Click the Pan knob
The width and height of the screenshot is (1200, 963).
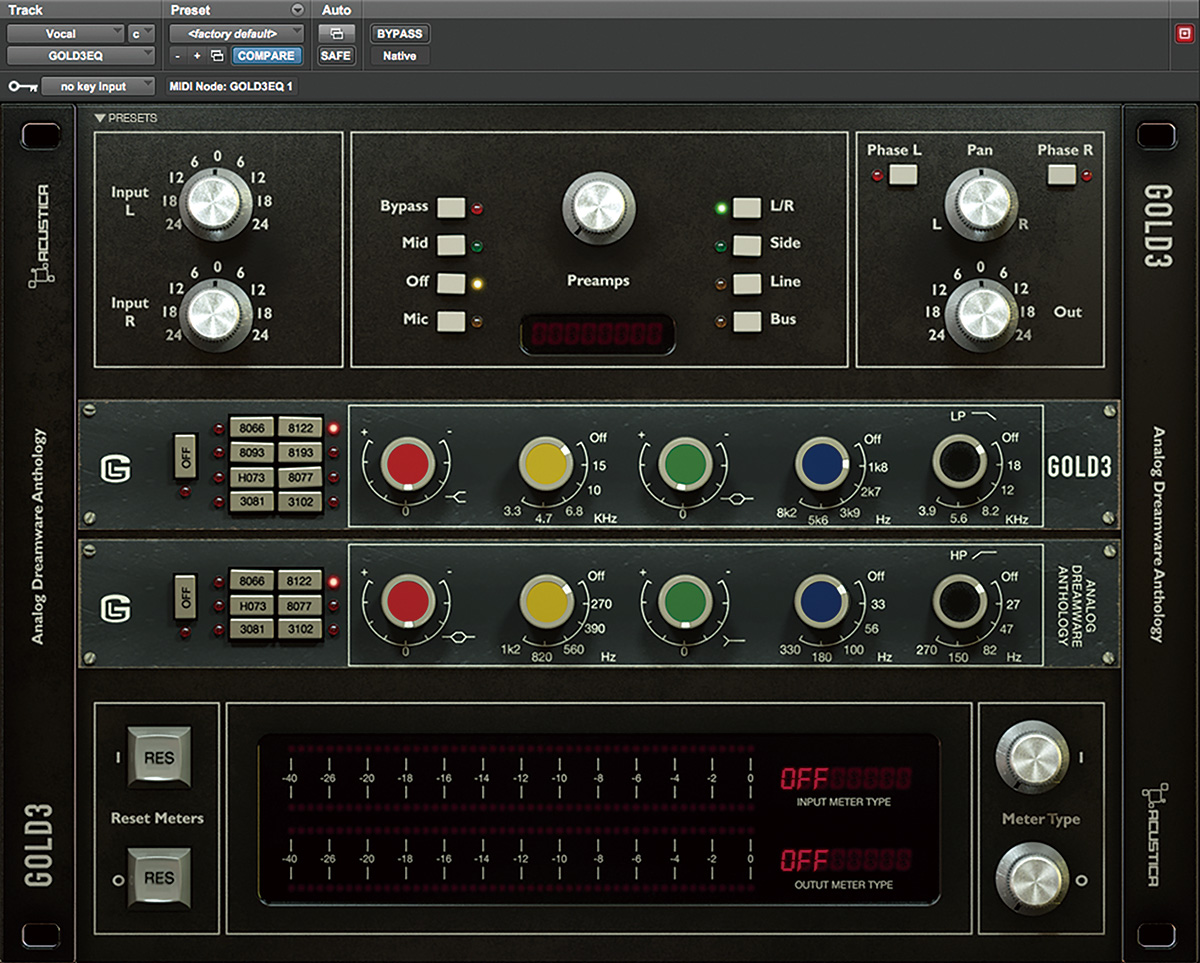980,203
